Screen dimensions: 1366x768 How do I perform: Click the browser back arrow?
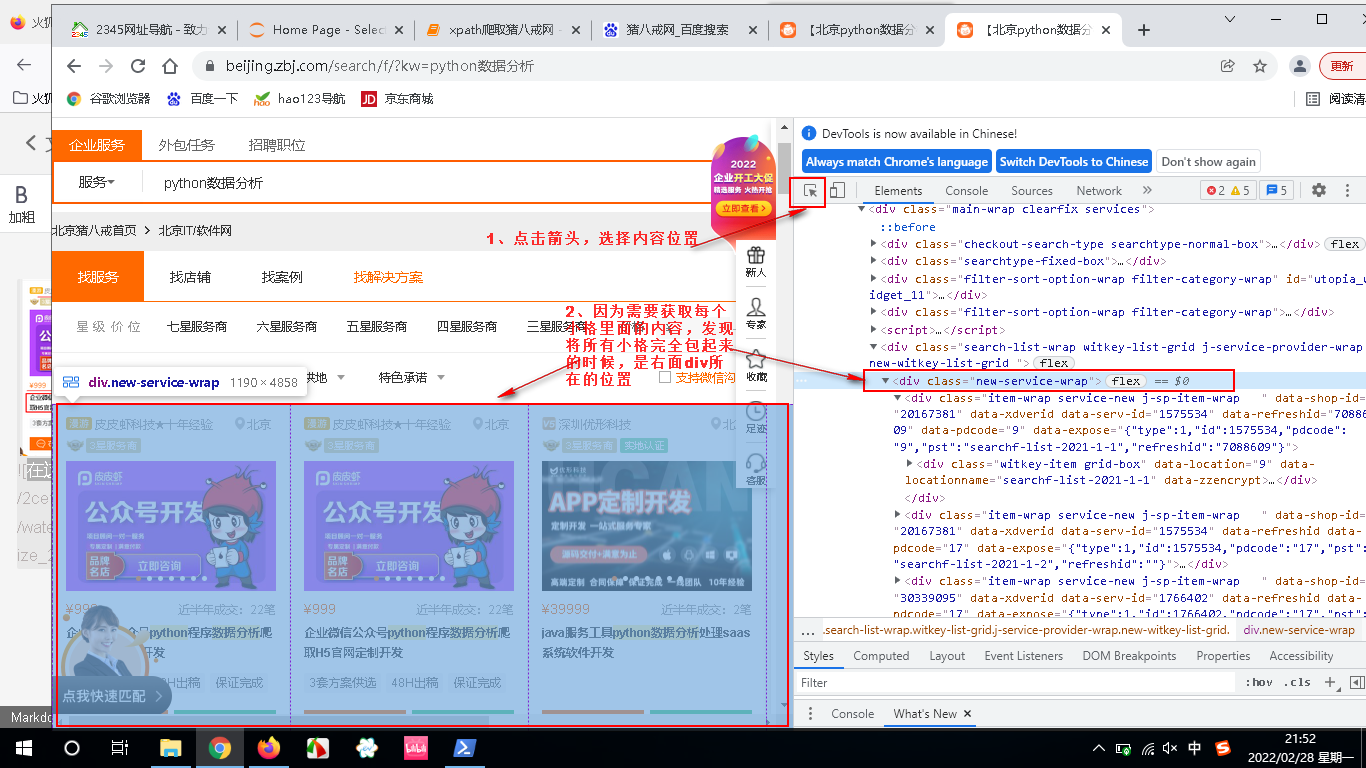73,66
